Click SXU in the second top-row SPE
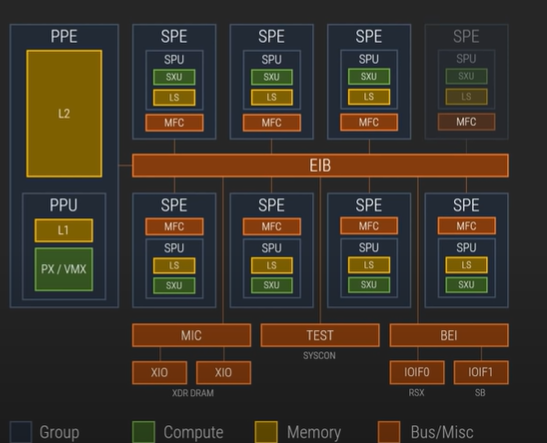547x443 pixels. [x=272, y=77]
